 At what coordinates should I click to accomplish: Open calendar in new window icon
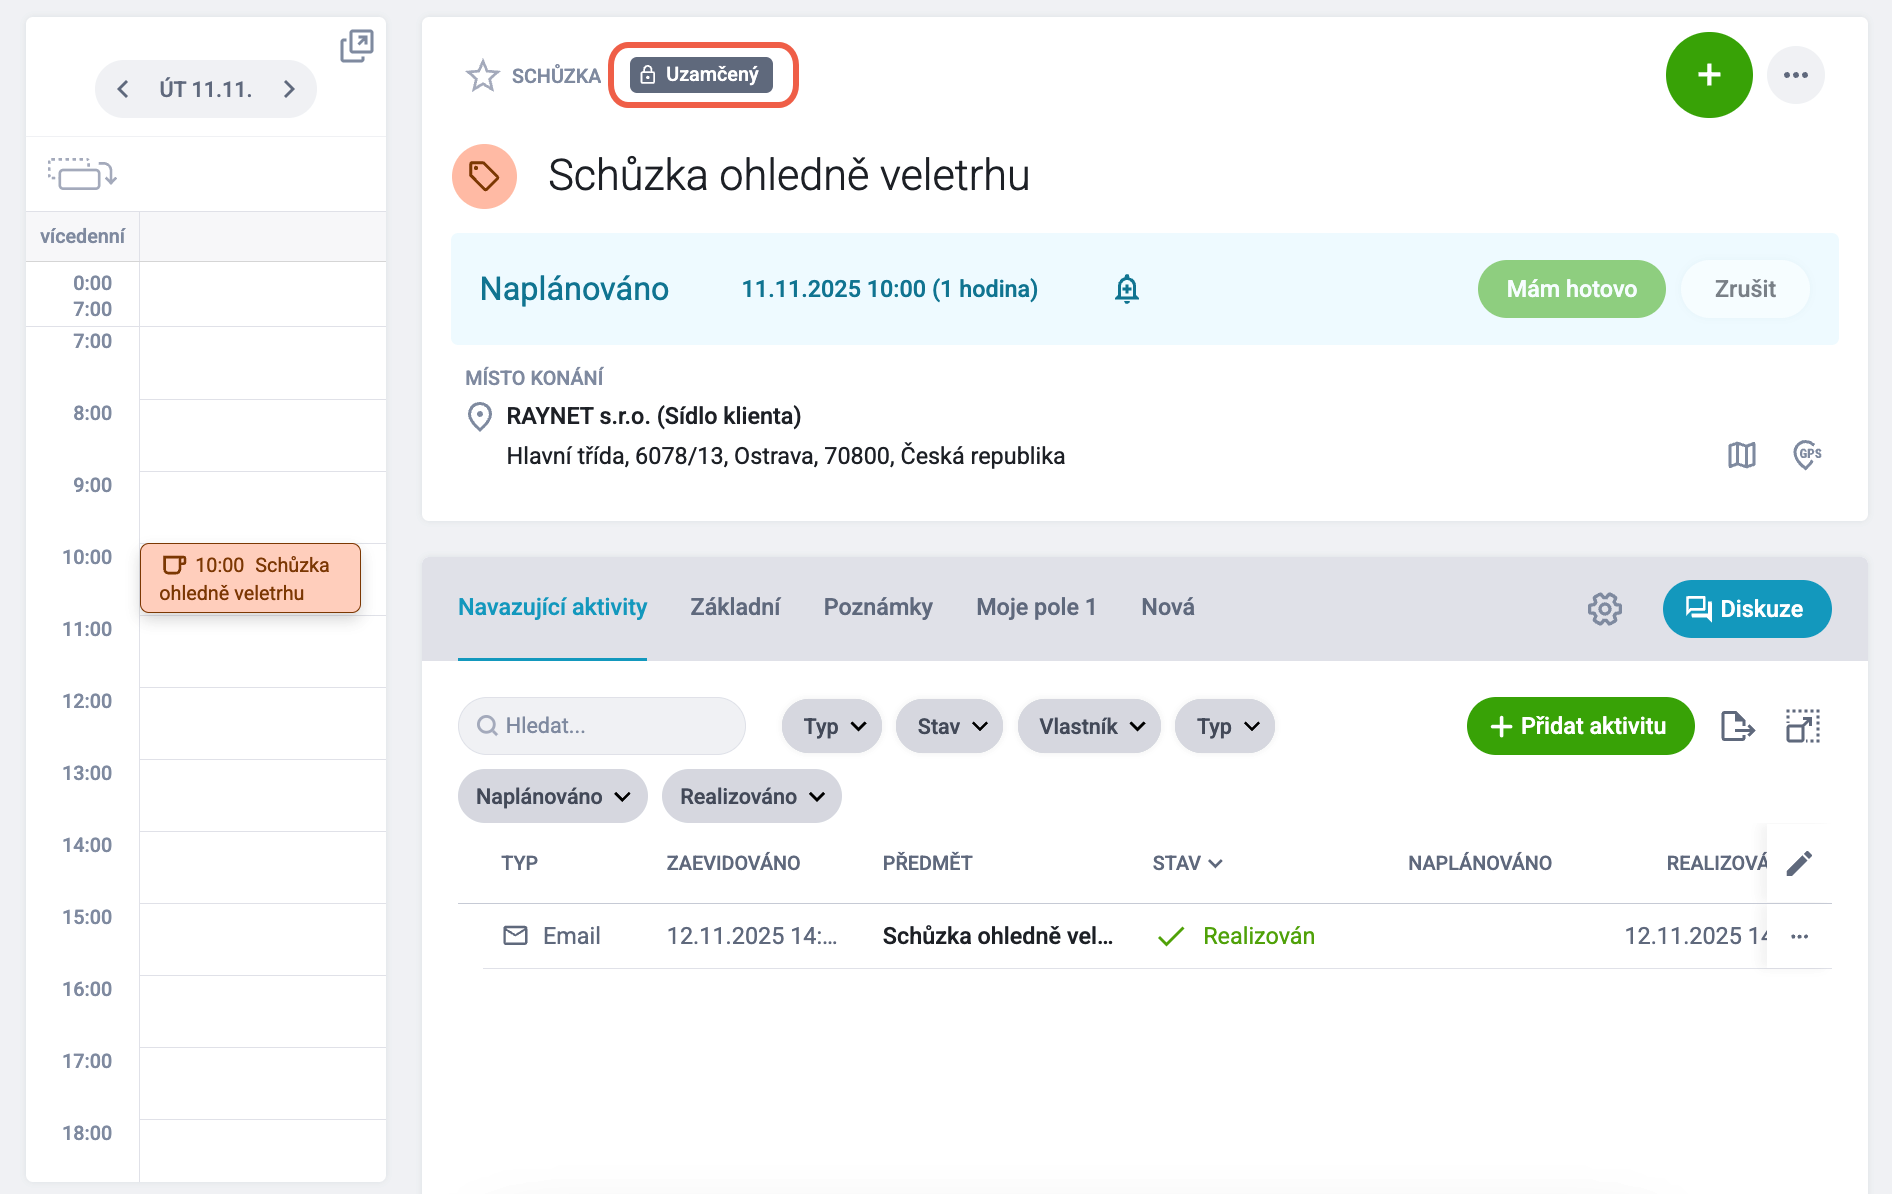(x=356, y=46)
